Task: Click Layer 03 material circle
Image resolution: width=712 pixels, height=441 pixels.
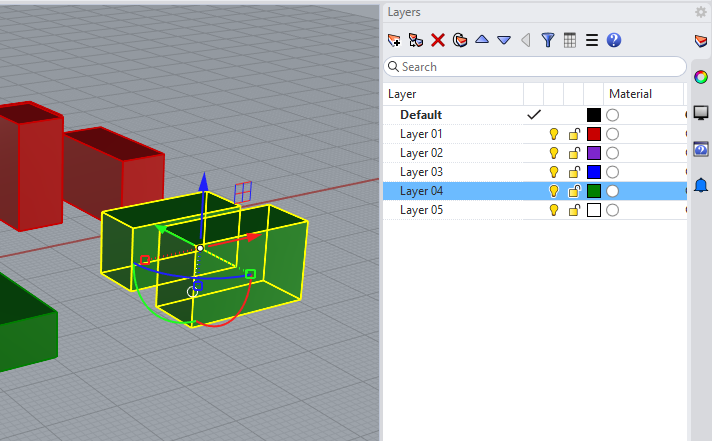Action: [x=613, y=172]
